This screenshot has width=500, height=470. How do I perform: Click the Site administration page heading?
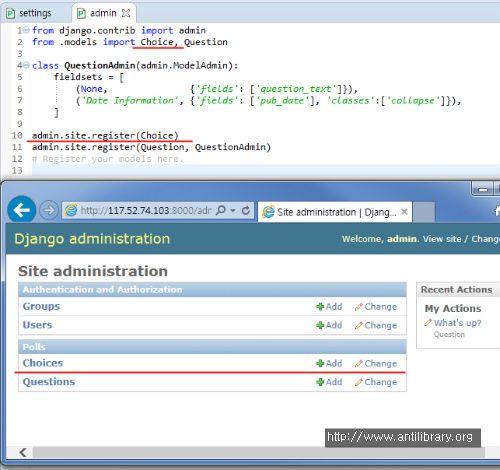tap(93, 271)
